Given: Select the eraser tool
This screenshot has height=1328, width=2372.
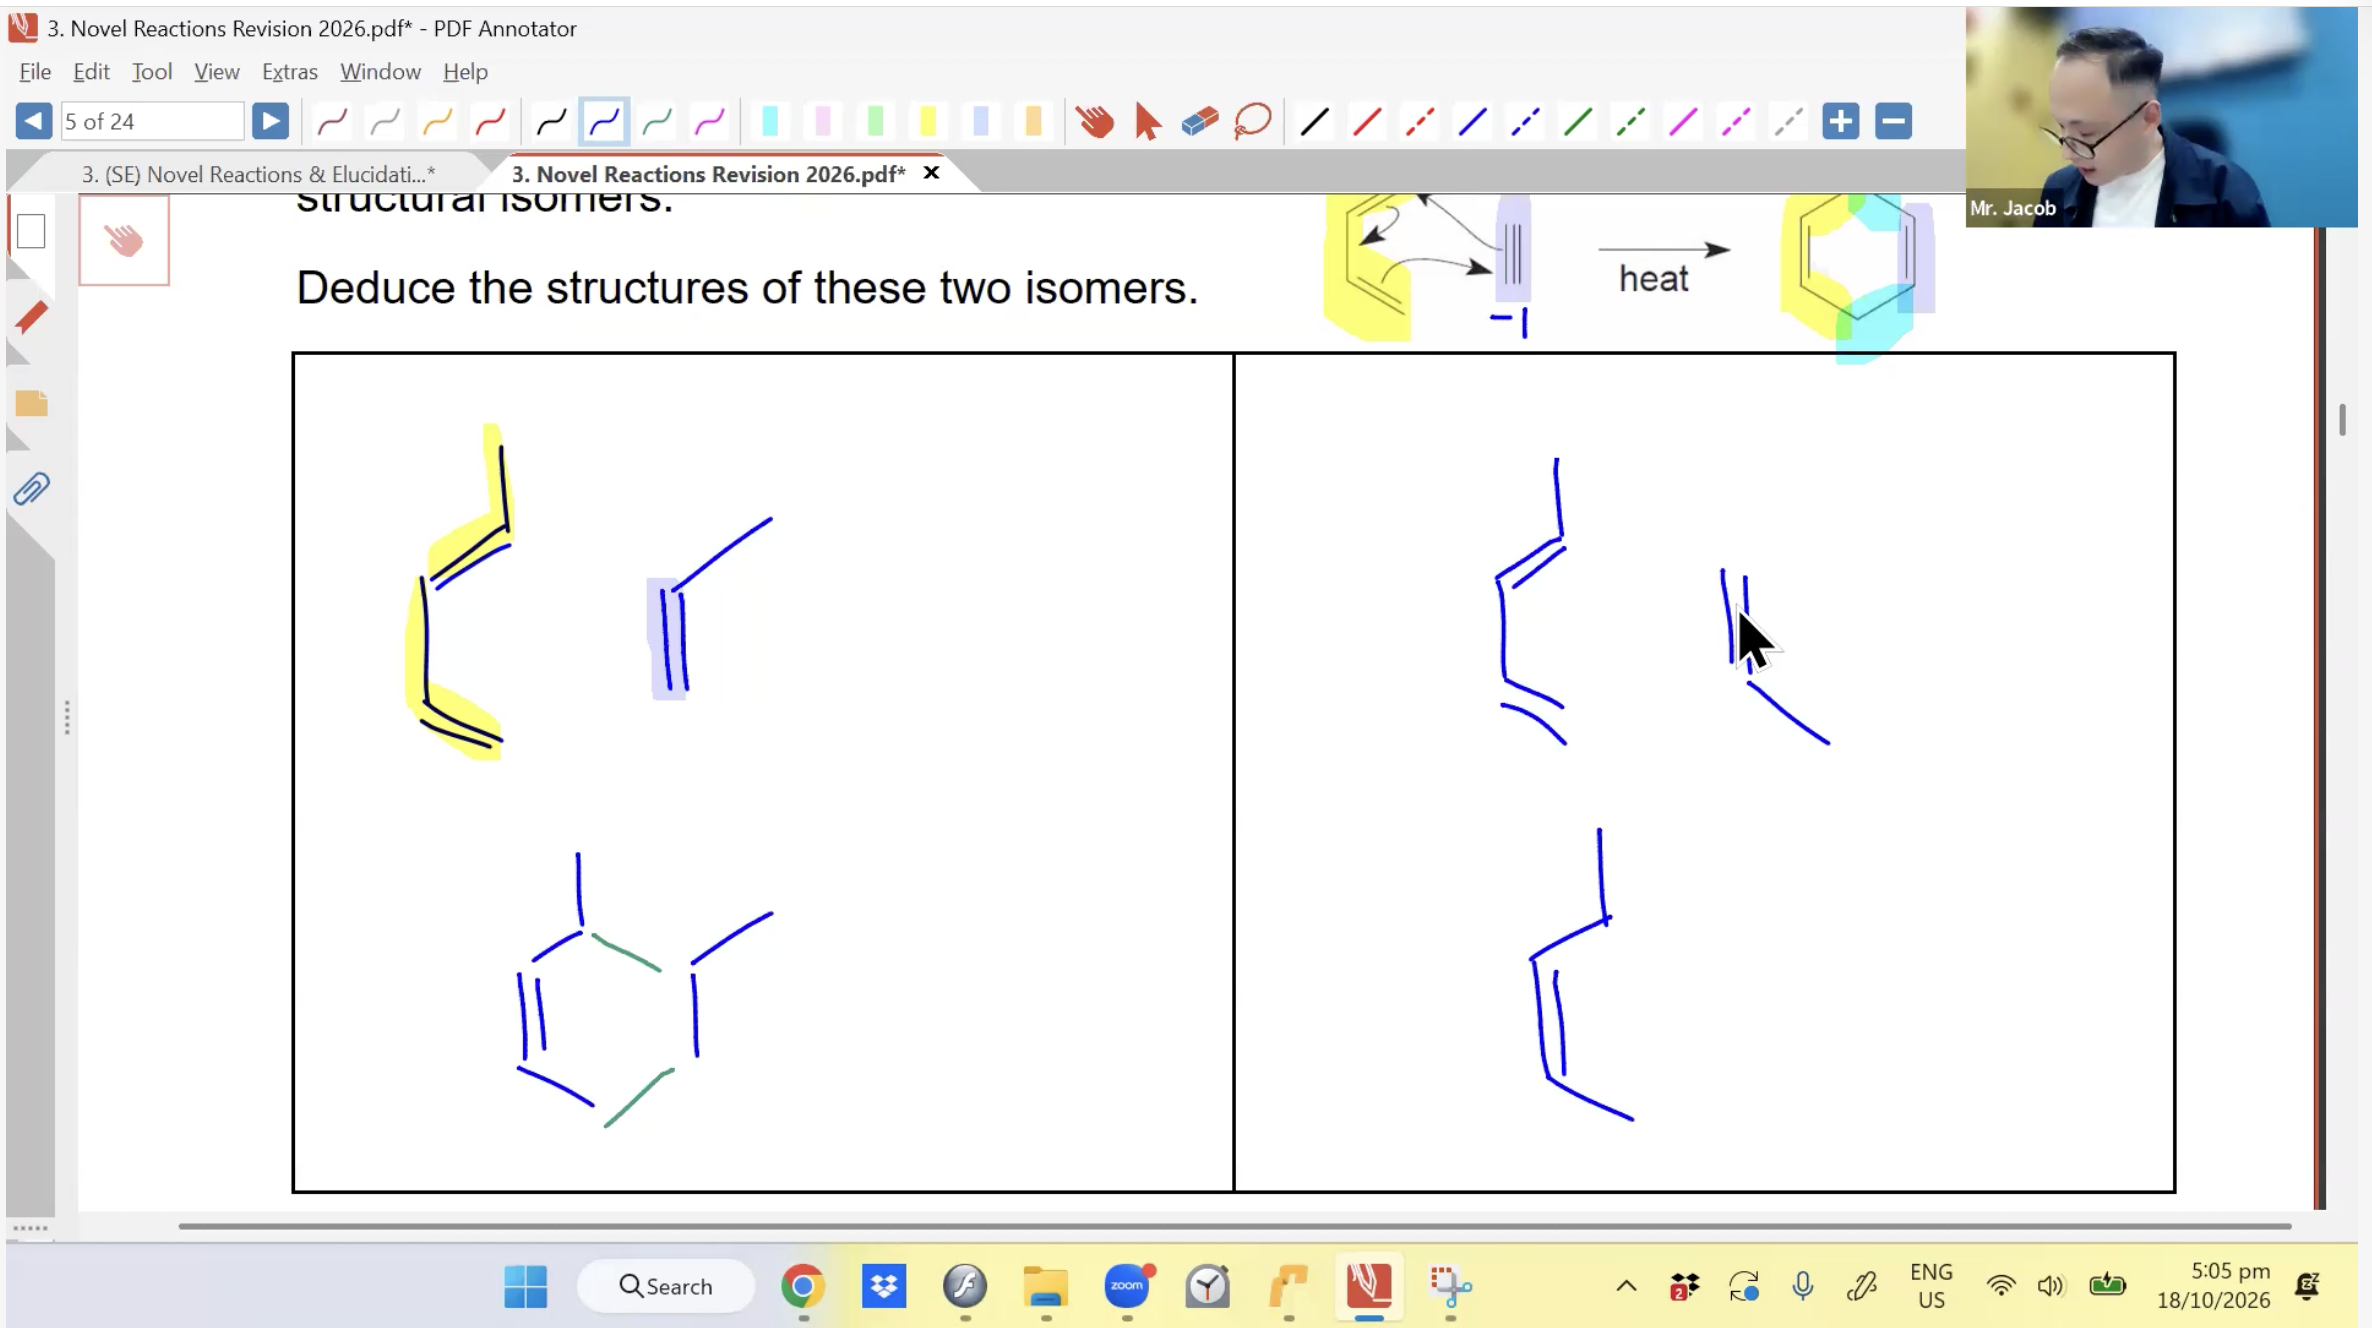Looking at the screenshot, I should coord(1200,122).
